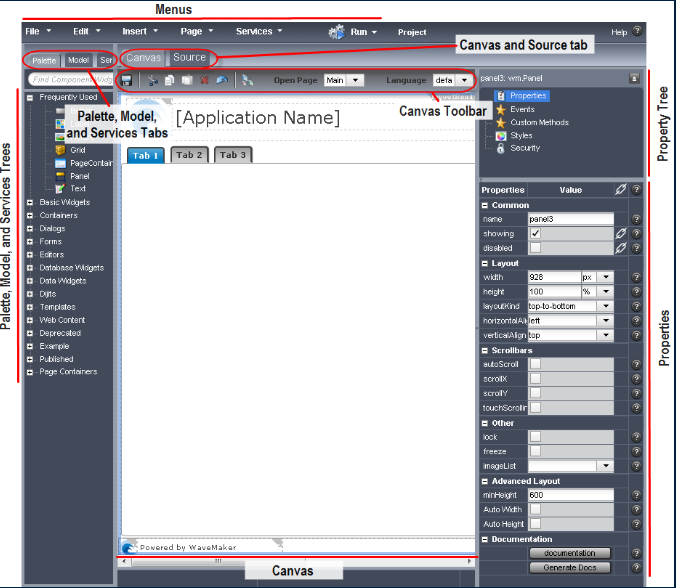Click the cut scissors icon in canvas toolbar
The height and width of the screenshot is (588, 676).
click(x=153, y=80)
